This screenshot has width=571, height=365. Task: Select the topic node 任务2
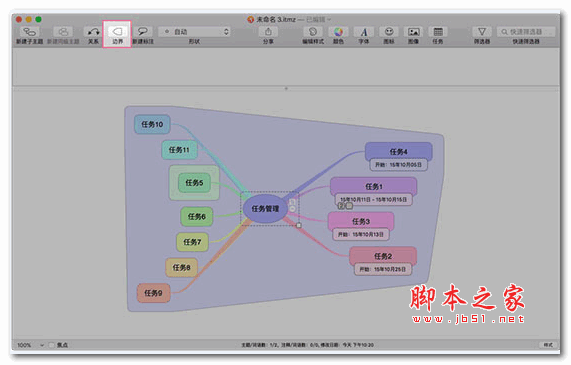click(383, 256)
